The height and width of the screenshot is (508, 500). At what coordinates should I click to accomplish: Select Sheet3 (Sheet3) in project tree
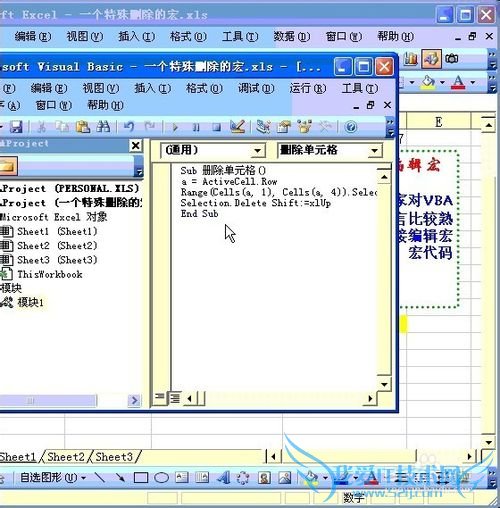pos(57,260)
